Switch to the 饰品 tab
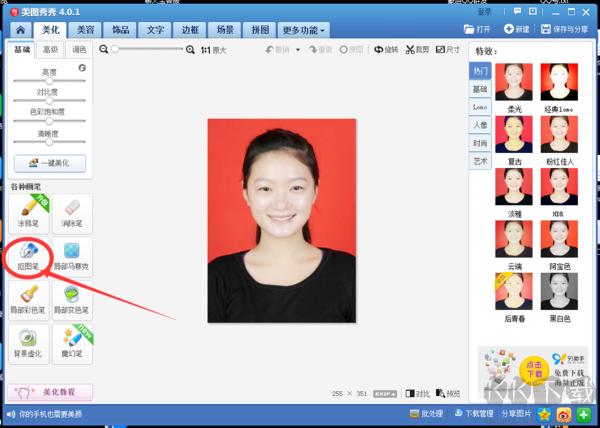Viewport: 600px width, 428px height. (120, 30)
